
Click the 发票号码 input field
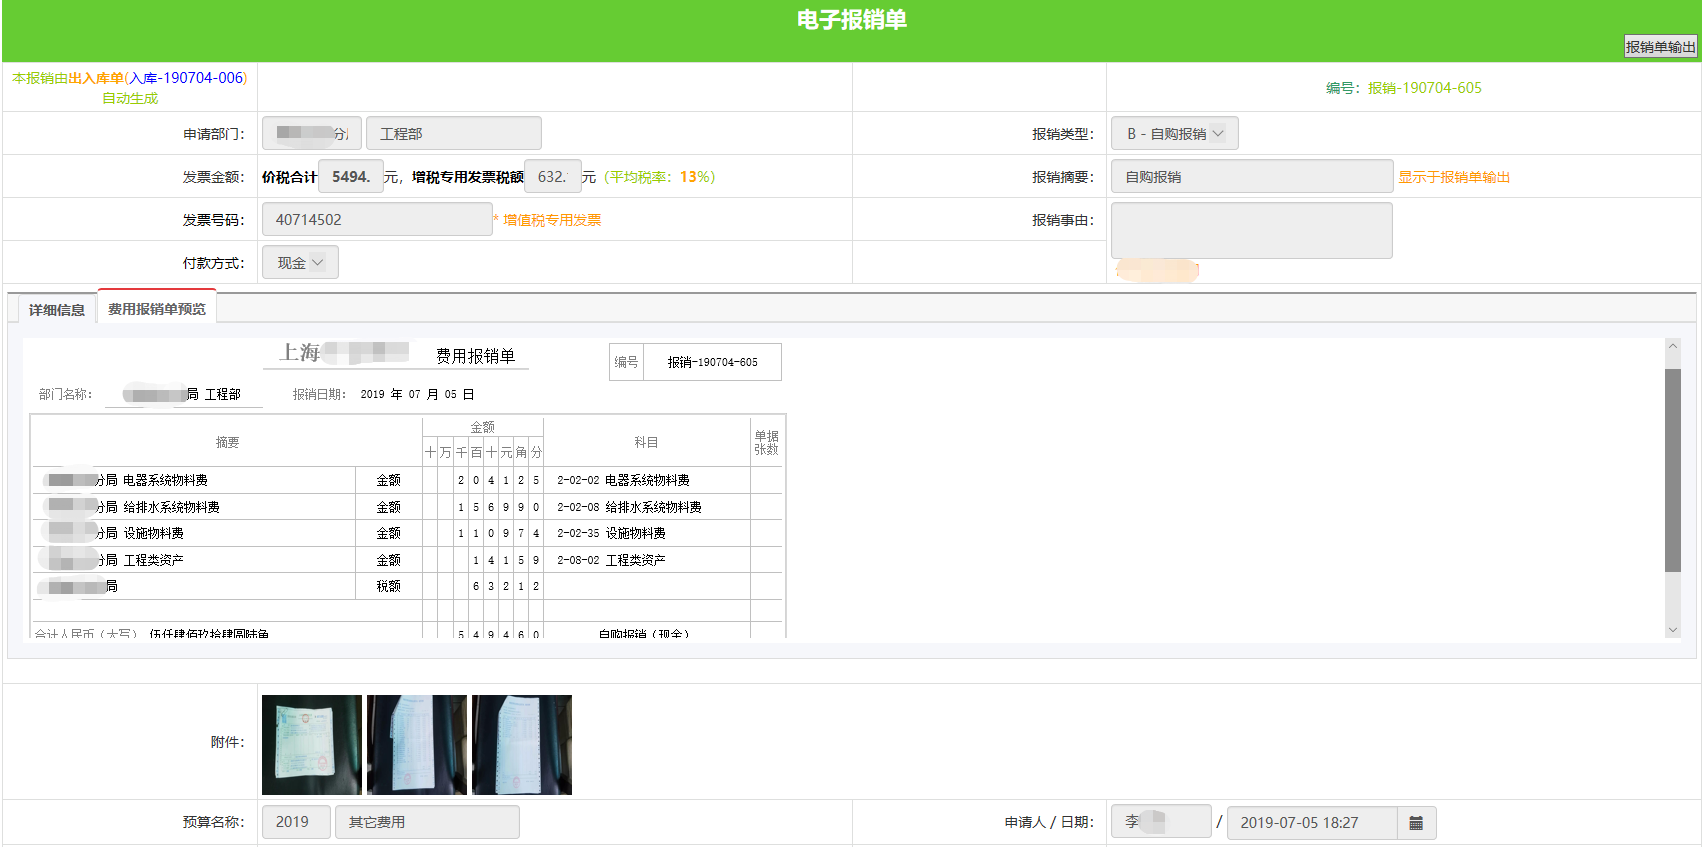tap(377, 220)
